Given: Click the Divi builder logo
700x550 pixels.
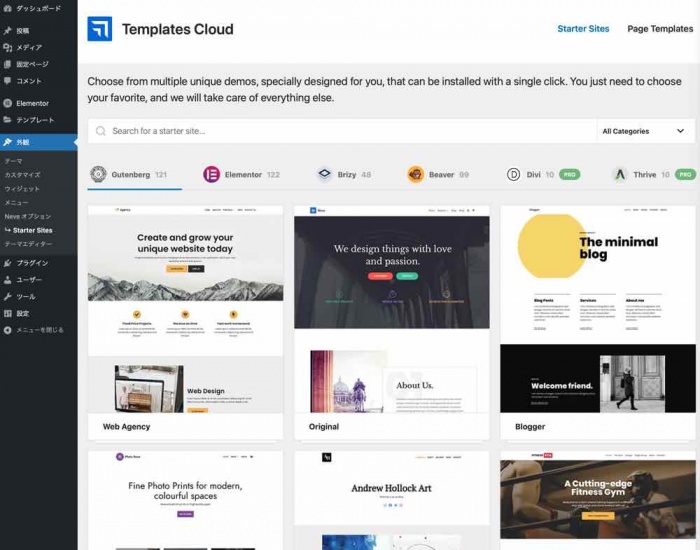Looking at the screenshot, I should pyautogui.click(x=513, y=174).
